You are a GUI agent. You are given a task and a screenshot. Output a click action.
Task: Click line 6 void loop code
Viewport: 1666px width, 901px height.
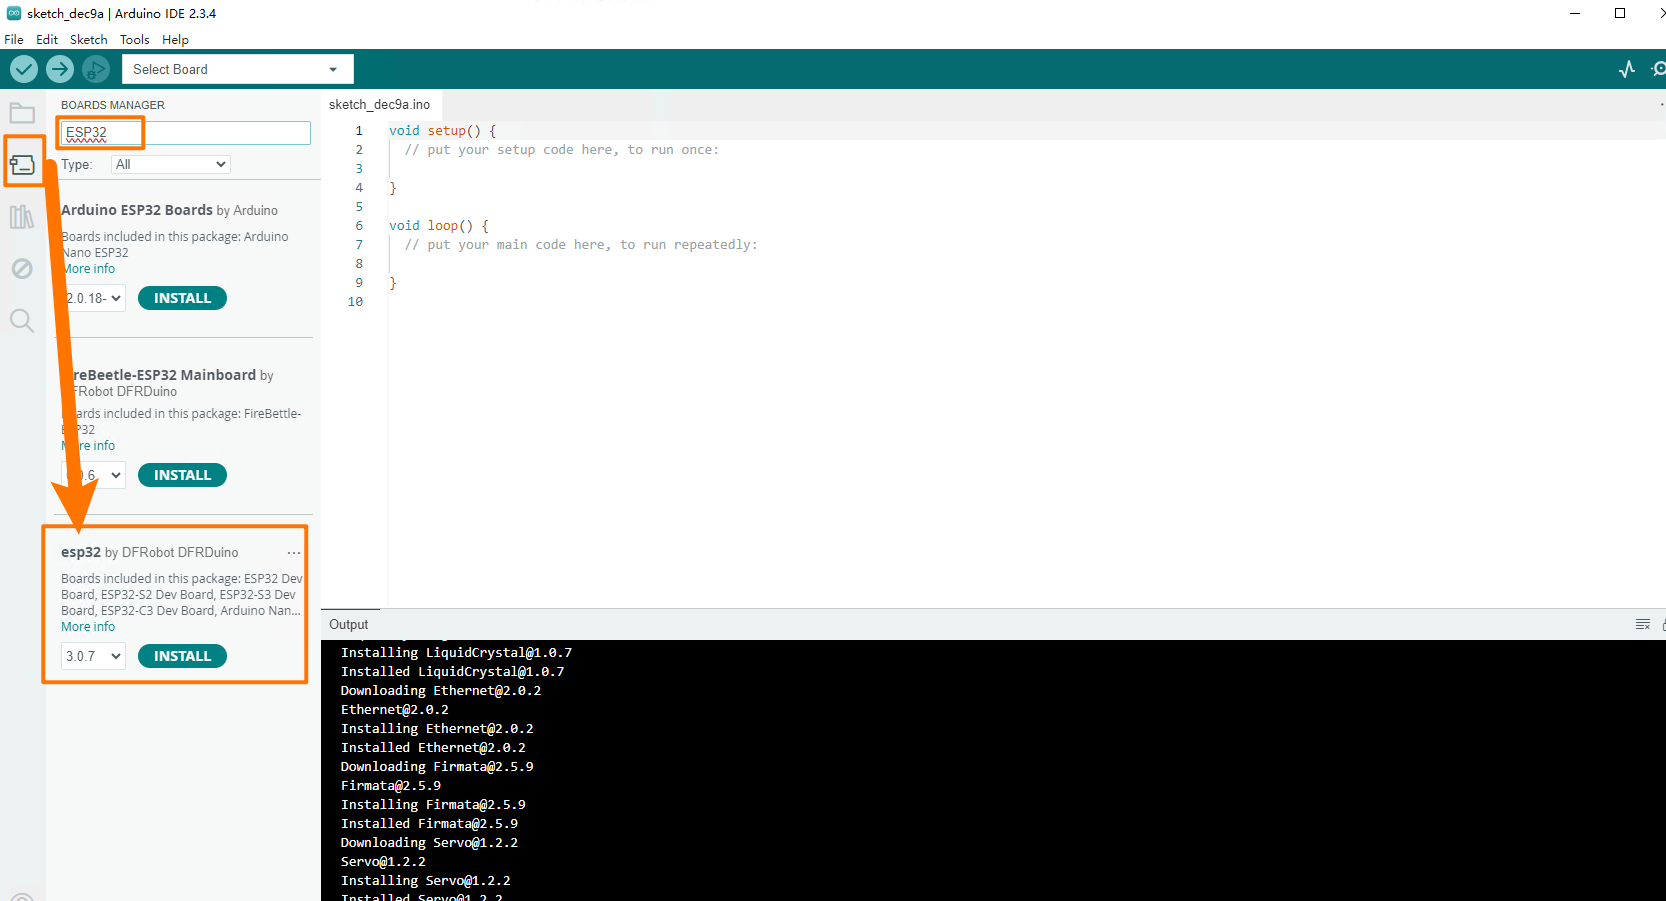click(438, 226)
